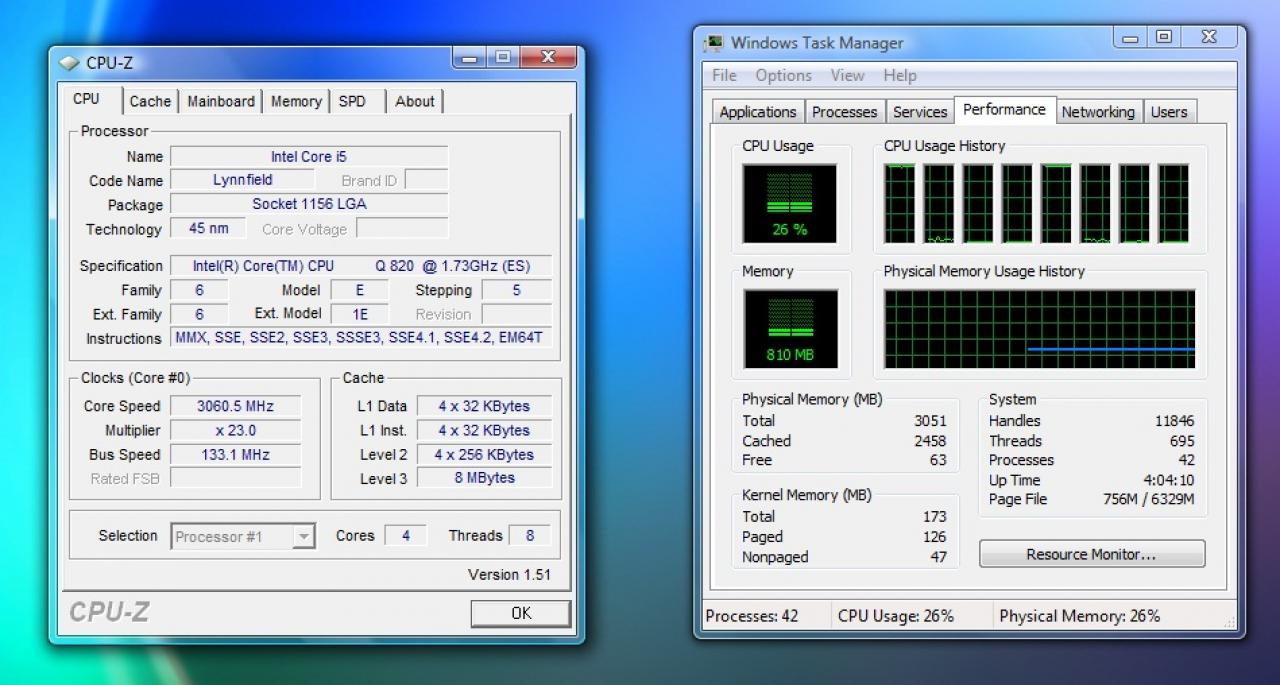Click the Threads value '695' in System

pos(1182,441)
